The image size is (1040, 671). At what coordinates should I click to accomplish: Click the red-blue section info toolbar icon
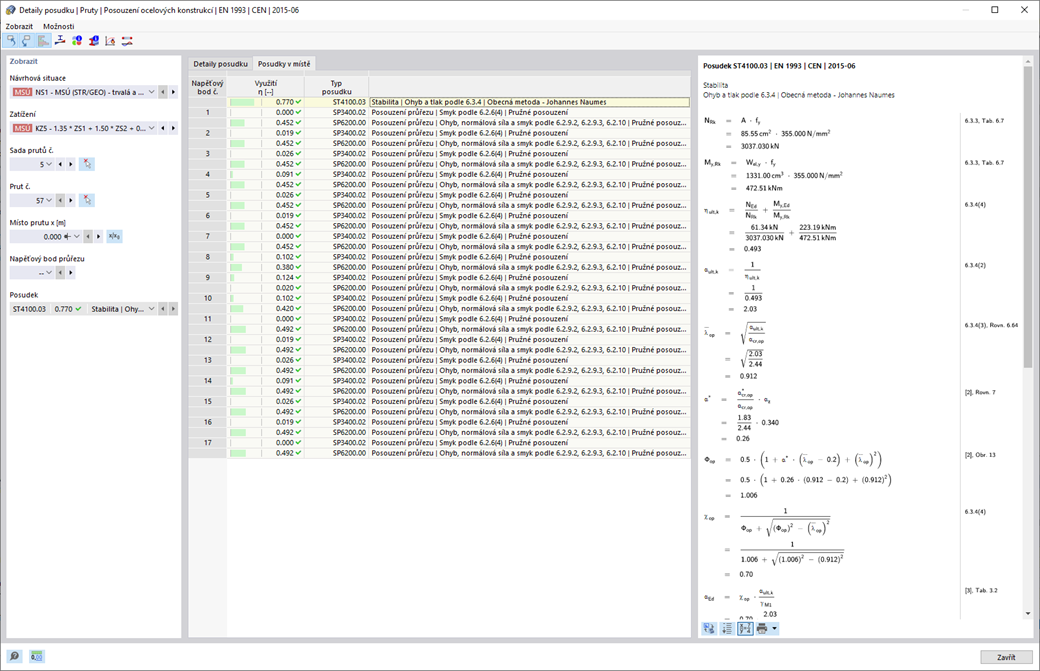94,40
